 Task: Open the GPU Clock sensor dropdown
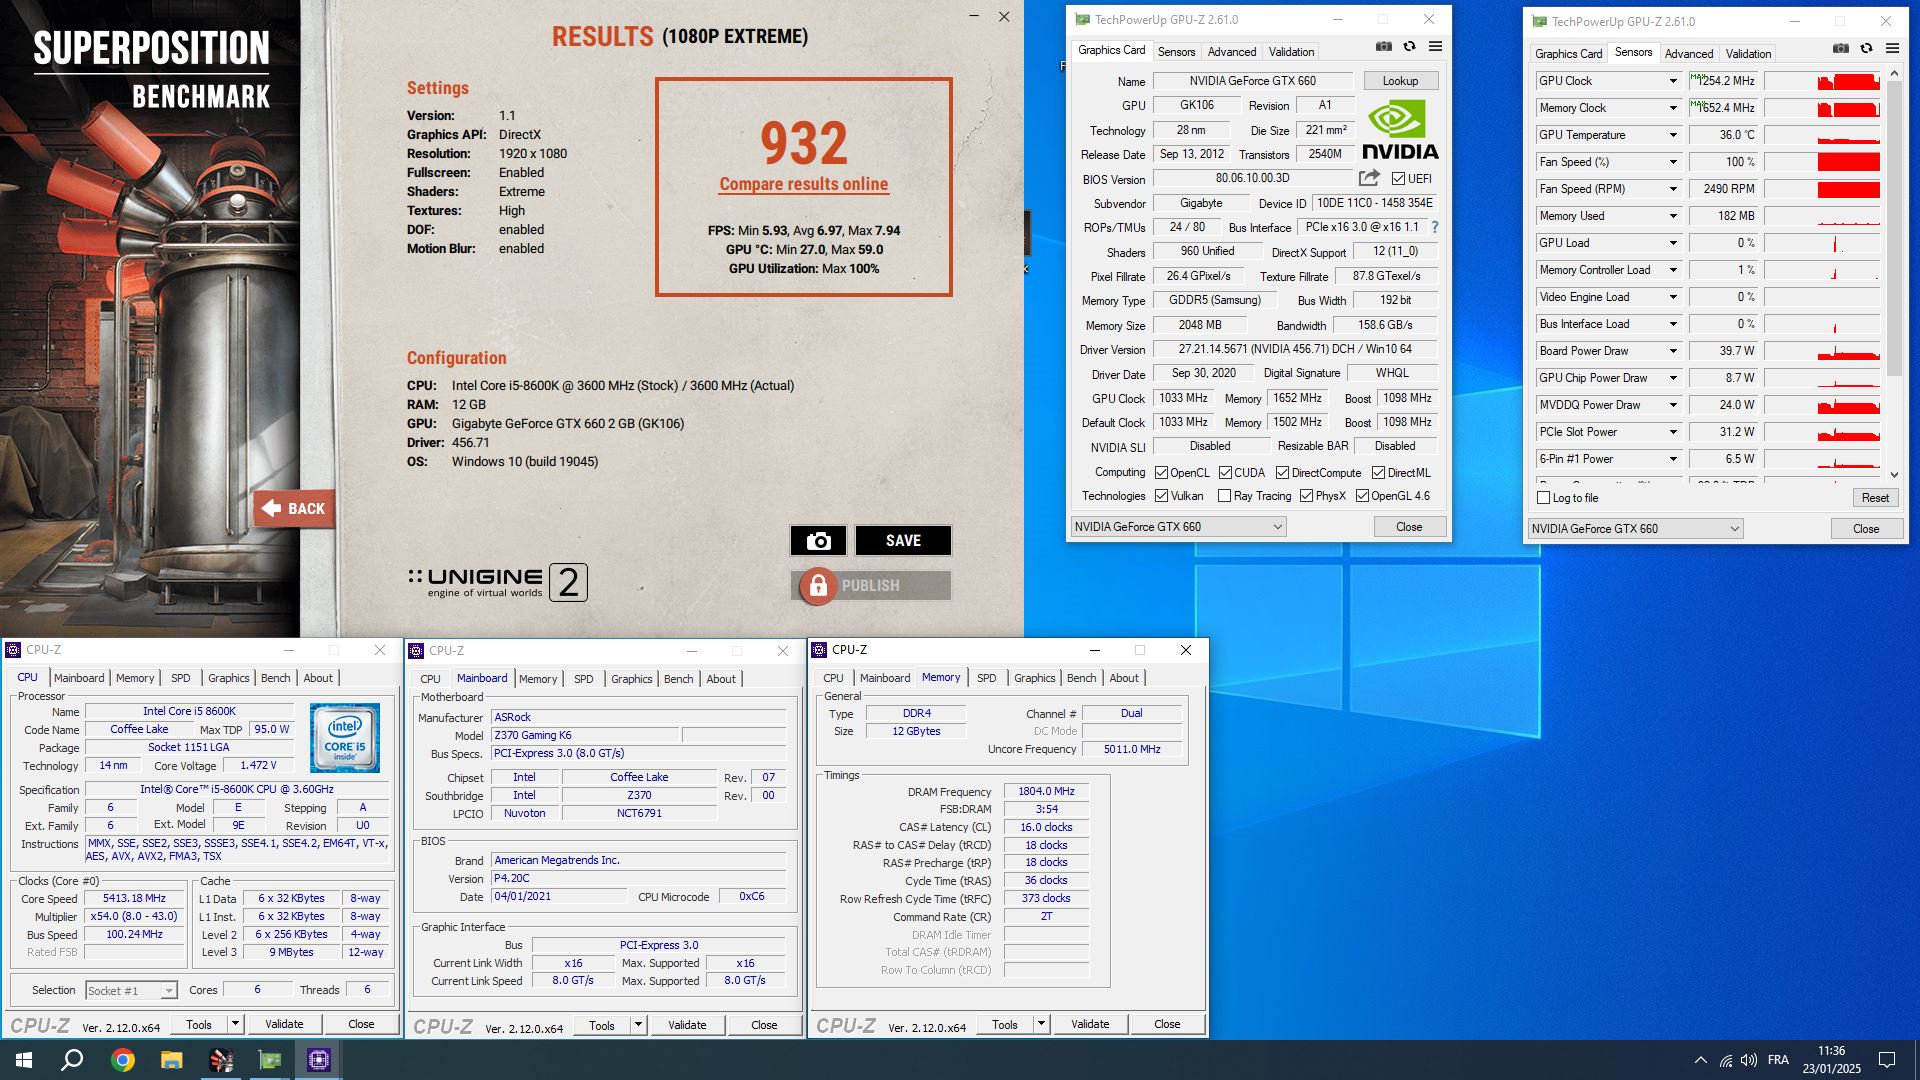(1672, 81)
